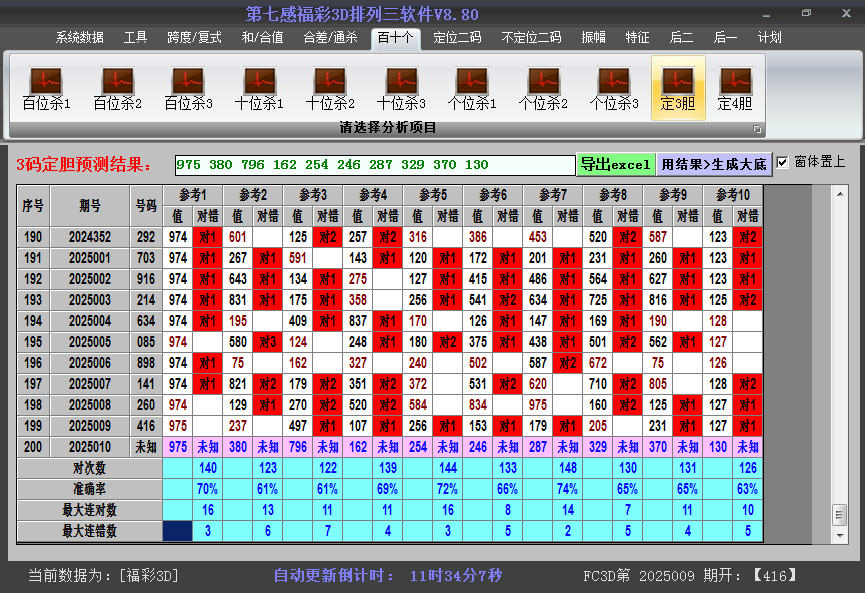Switch to the 振幅 tab
Image resolution: width=865 pixels, height=593 pixels.
pos(594,38)
